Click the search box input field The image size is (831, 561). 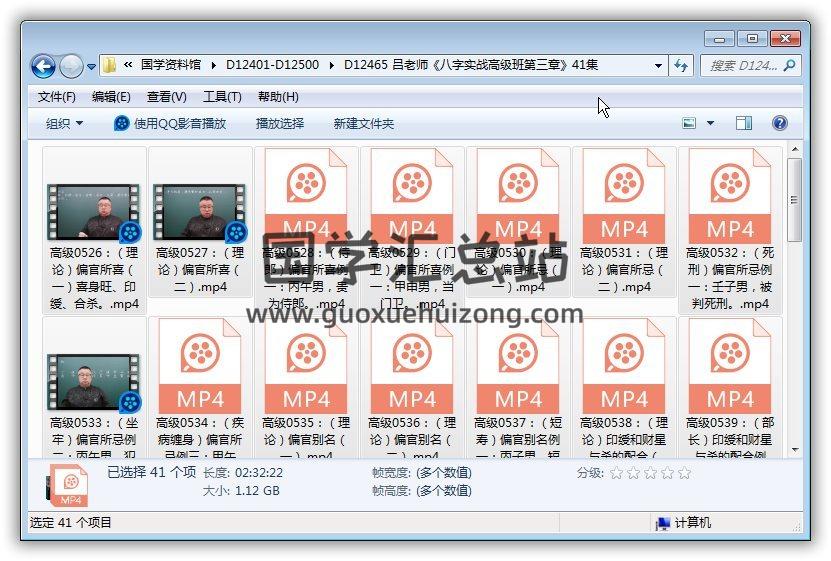(x=745, y=66)
